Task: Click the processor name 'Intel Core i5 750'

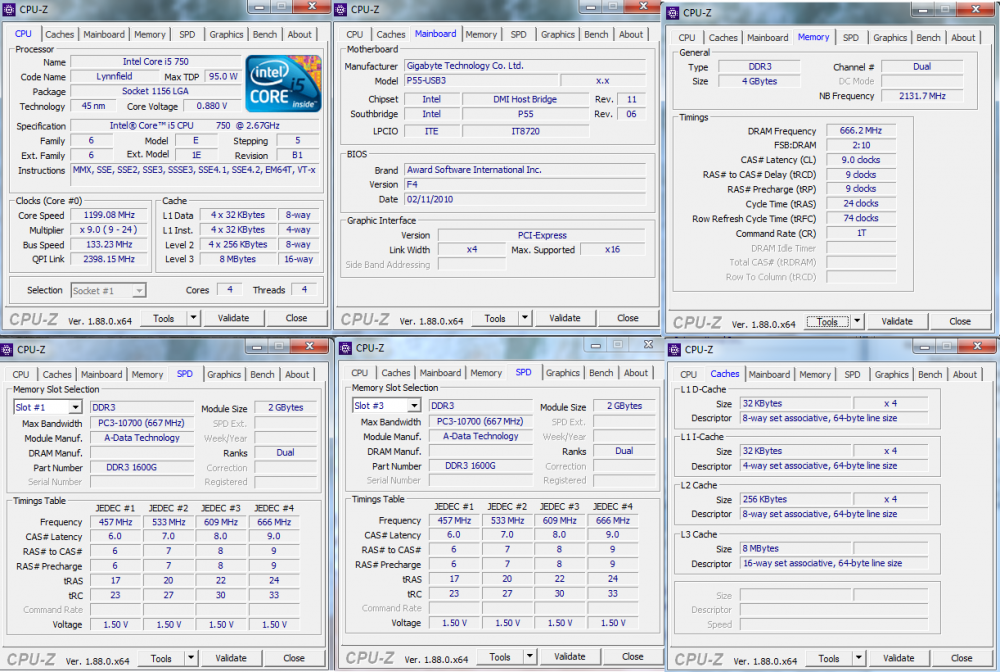Action: coord(156,62)
